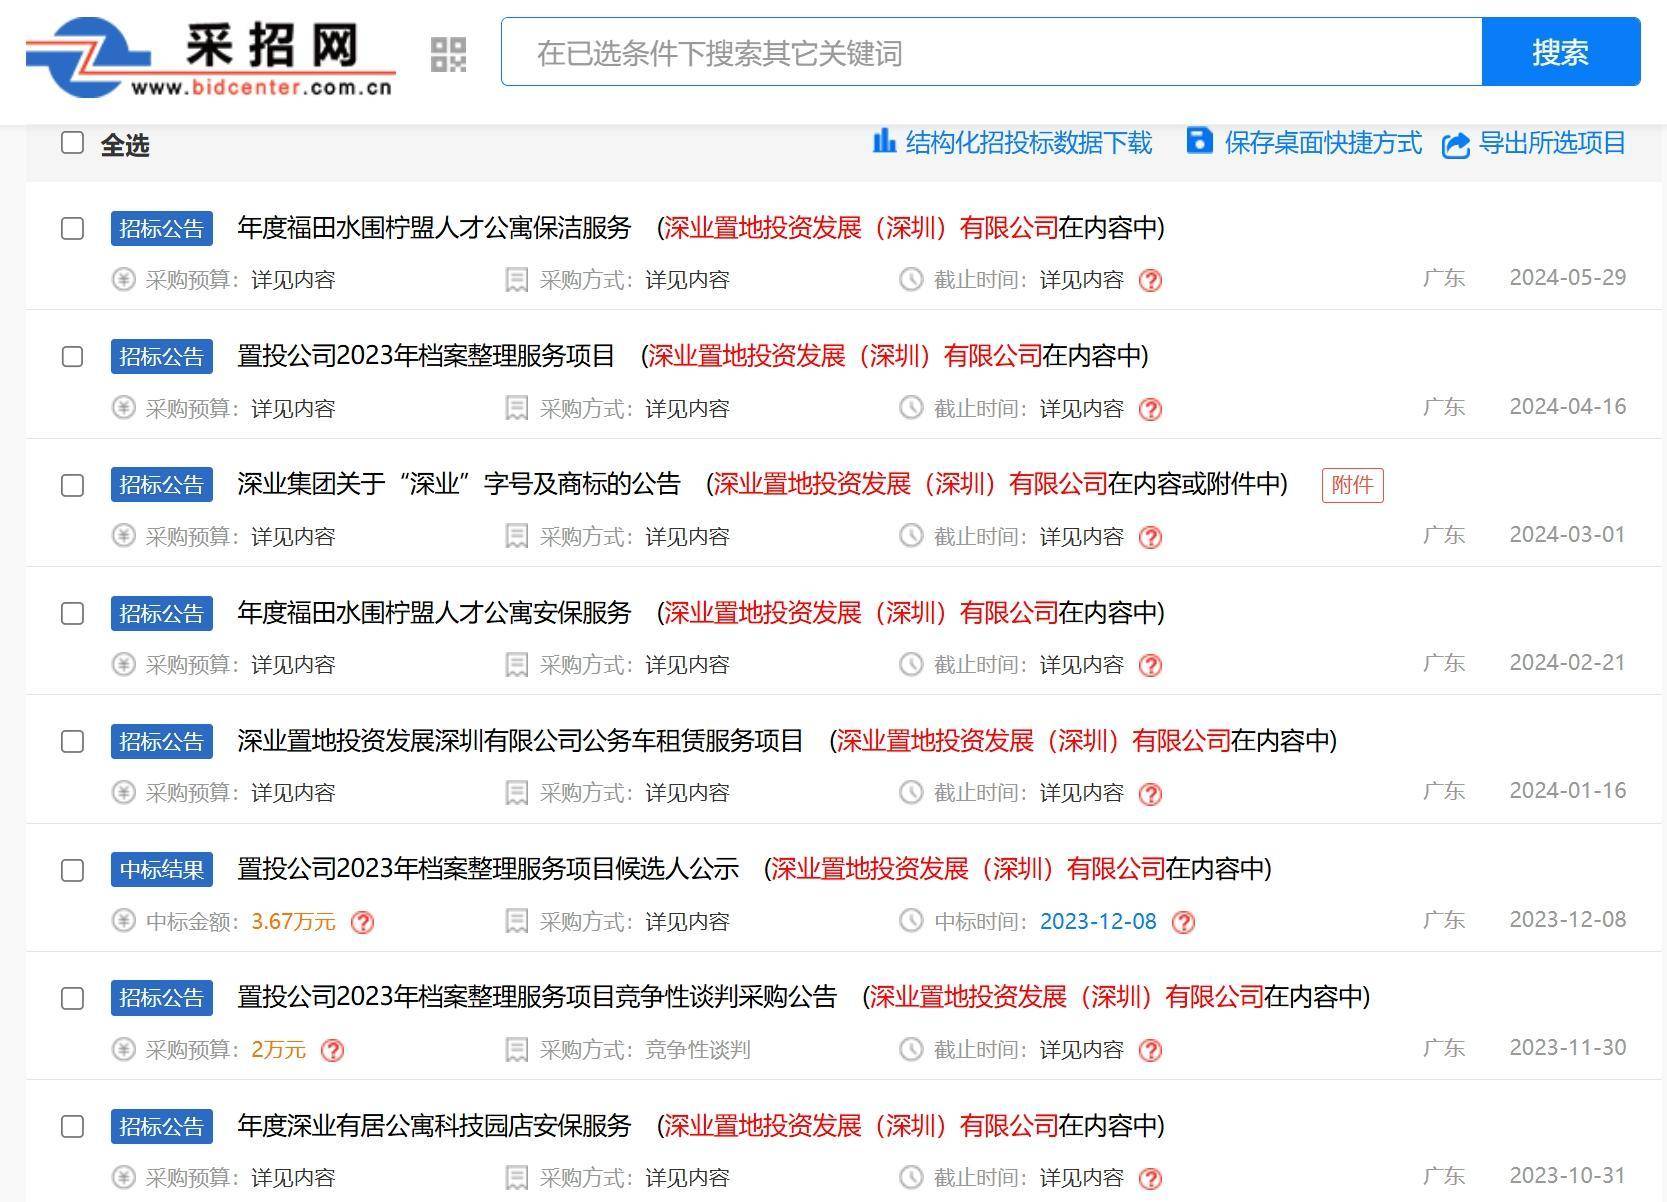
Task: Click the red question mark near first 截止时间
Action: (x=1150, y=281)
